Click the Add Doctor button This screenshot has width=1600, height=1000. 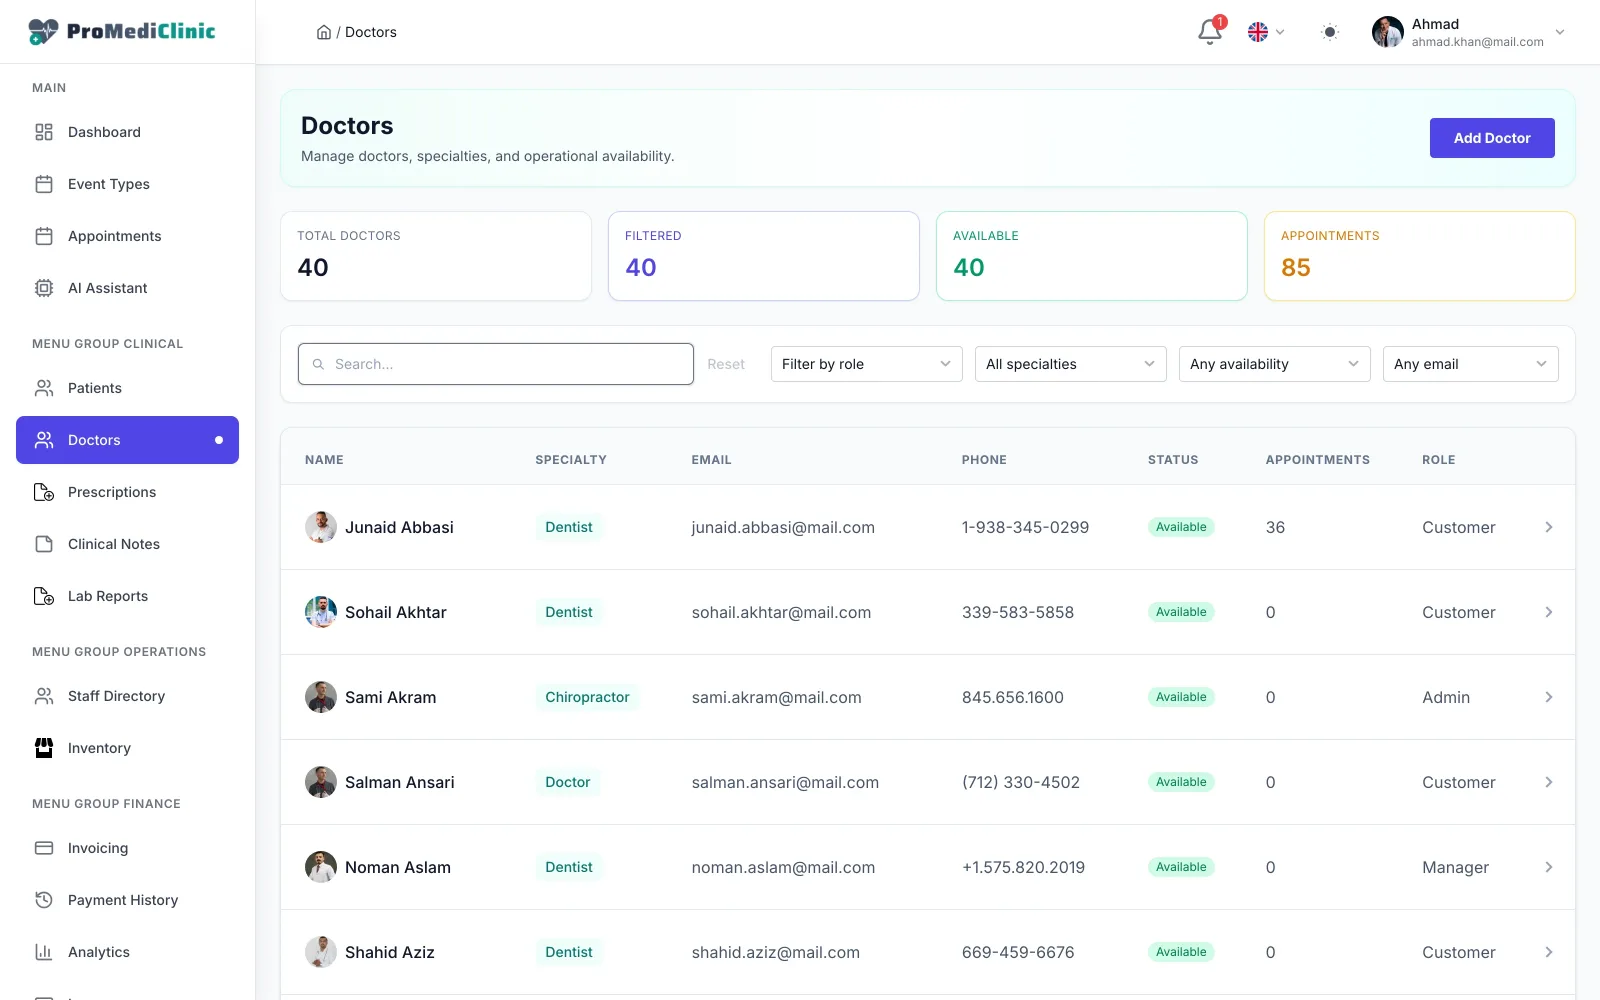coord(1492,138)
